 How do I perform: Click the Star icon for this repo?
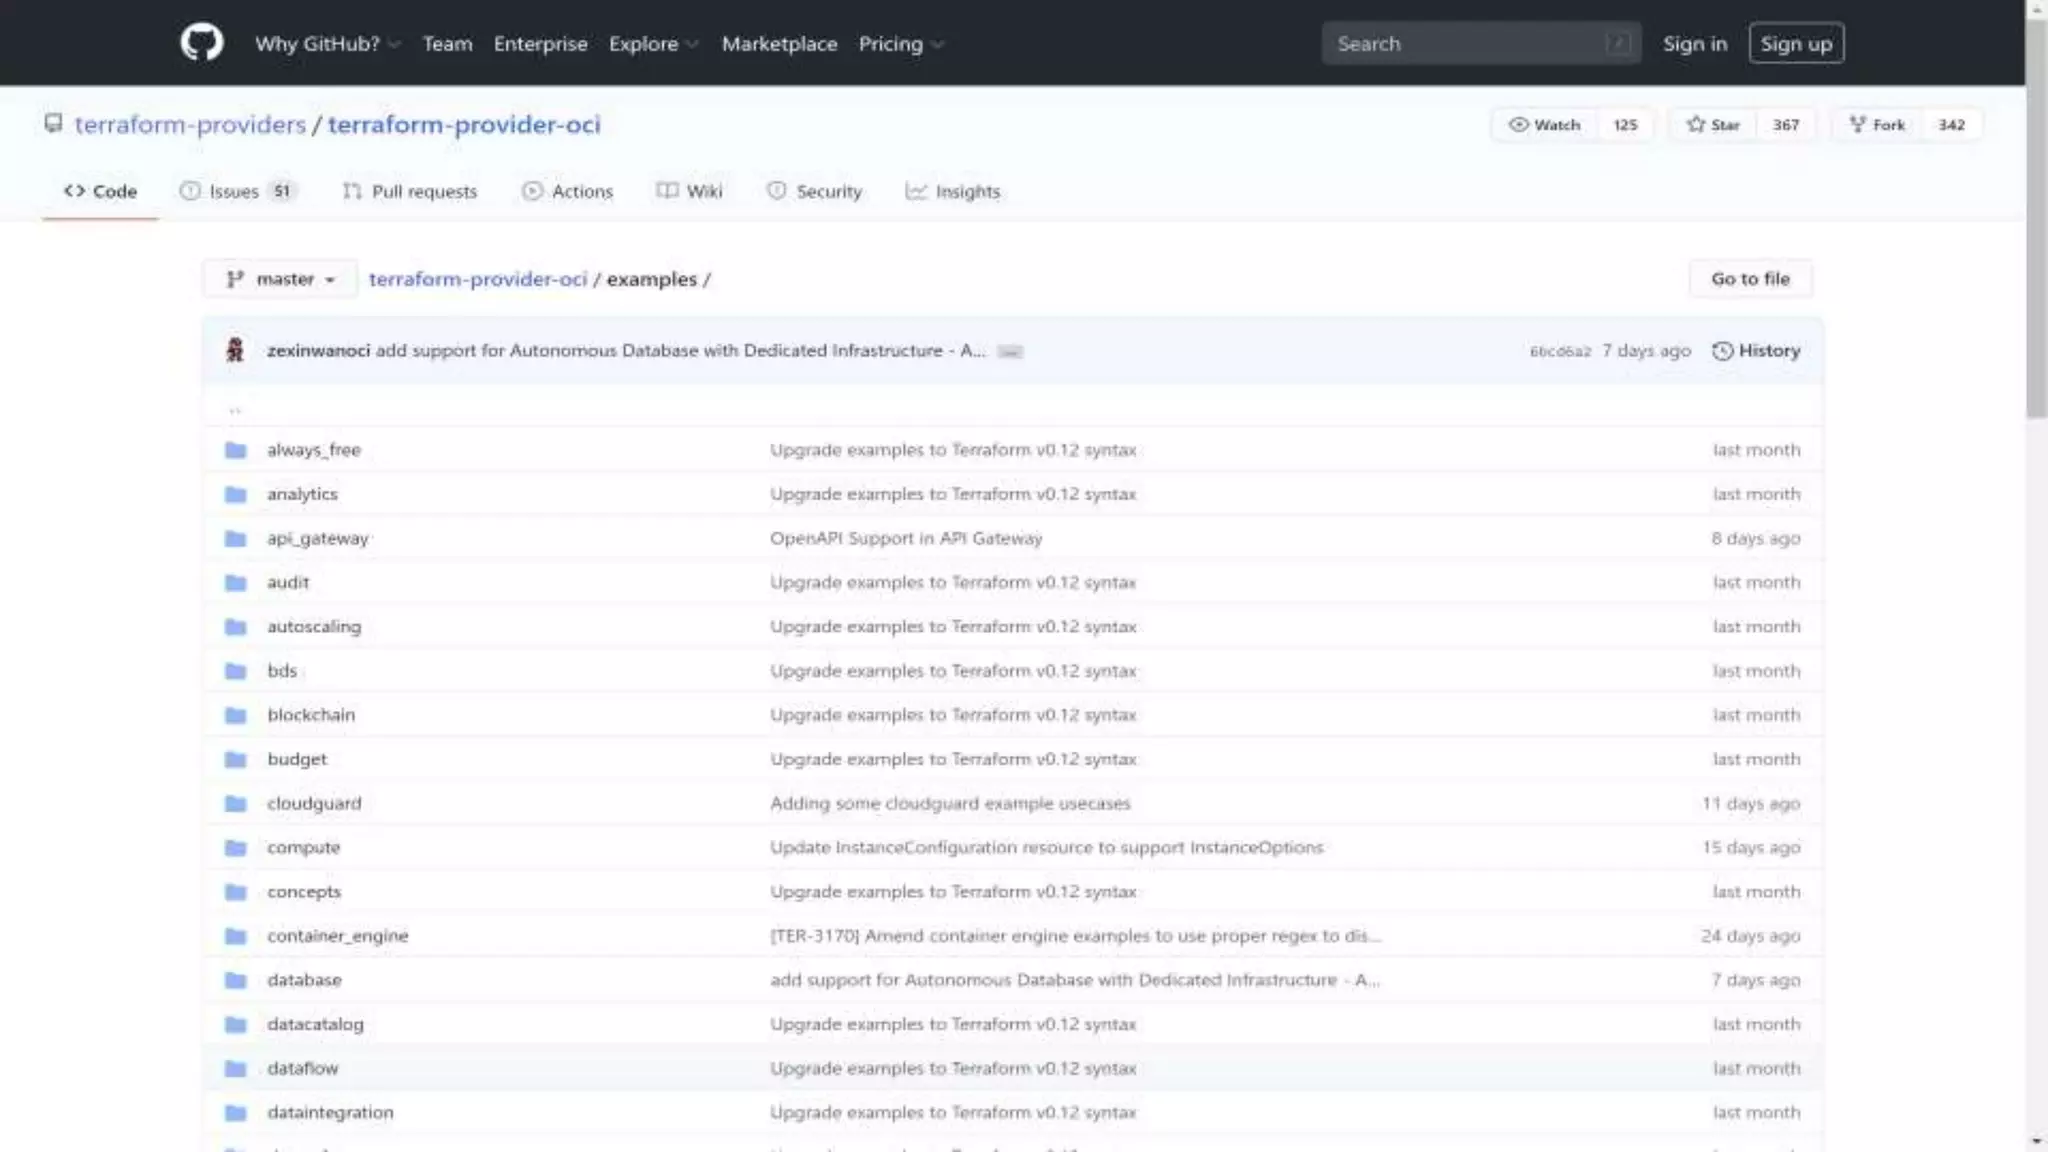(1695, 124)
